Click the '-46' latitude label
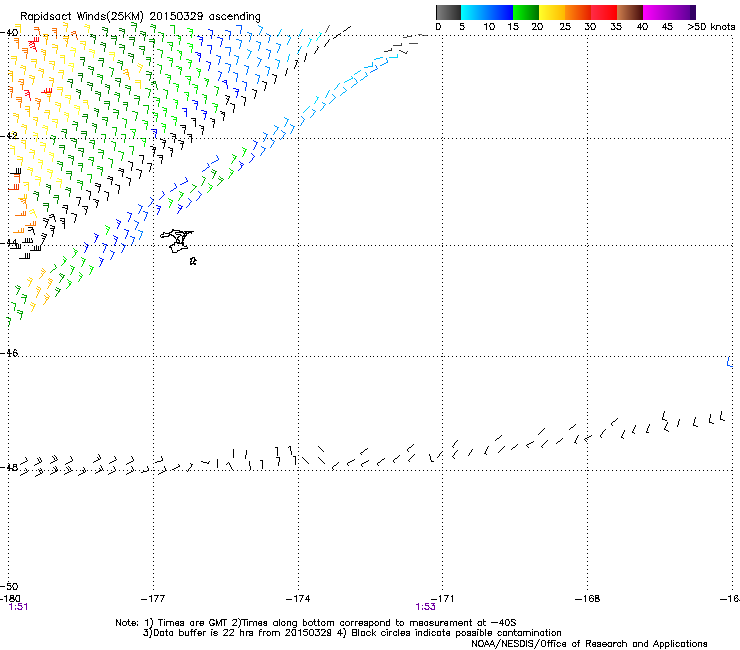 click(9, 353)
